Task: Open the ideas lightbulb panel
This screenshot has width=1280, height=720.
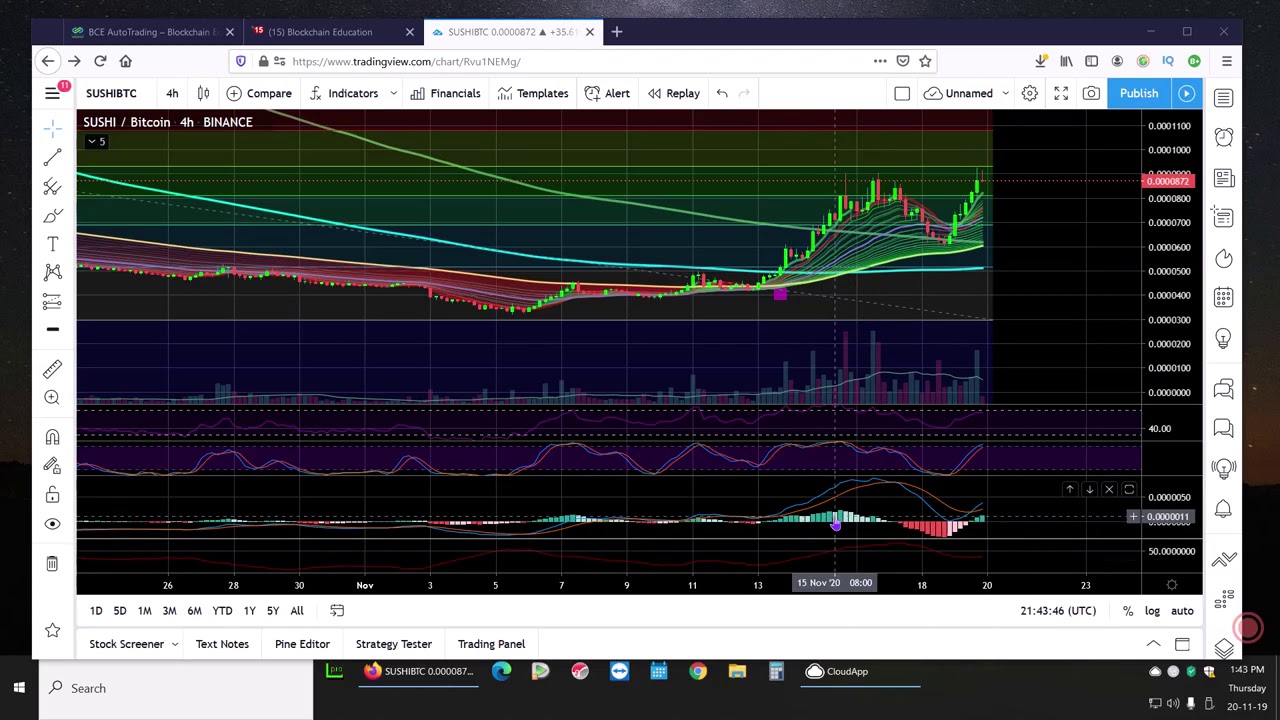Action: (x=1223, y=339)
